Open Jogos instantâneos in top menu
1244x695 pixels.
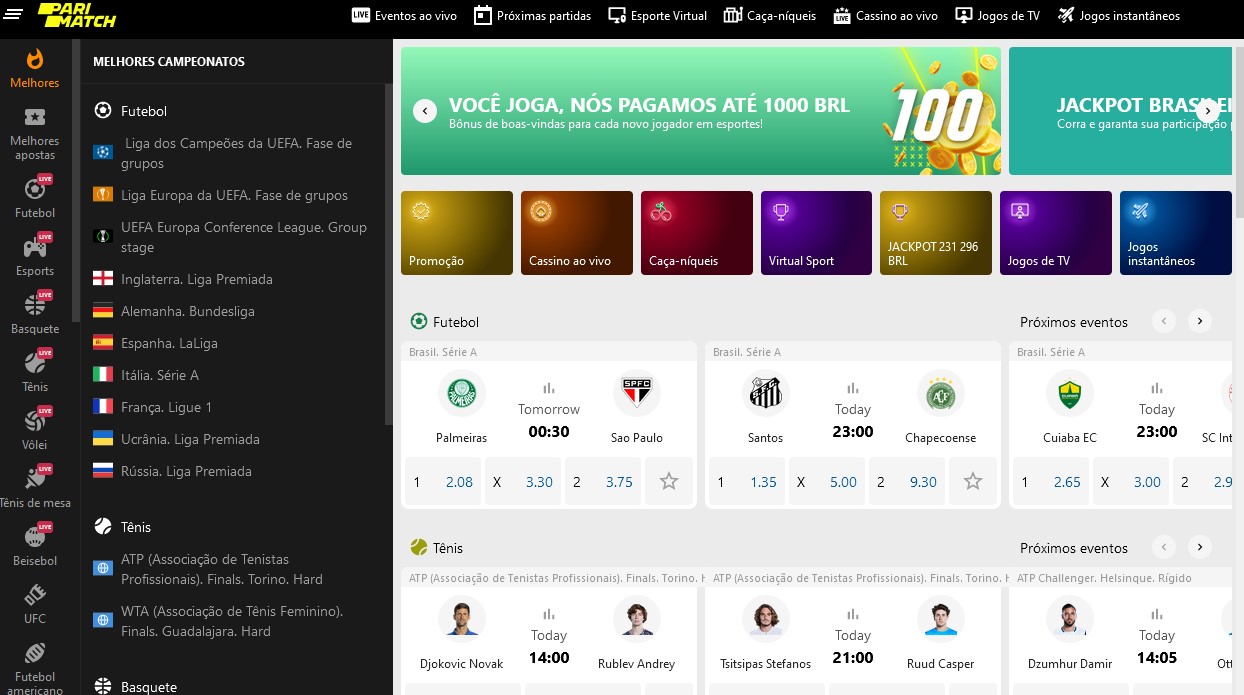pos(1119,15)
